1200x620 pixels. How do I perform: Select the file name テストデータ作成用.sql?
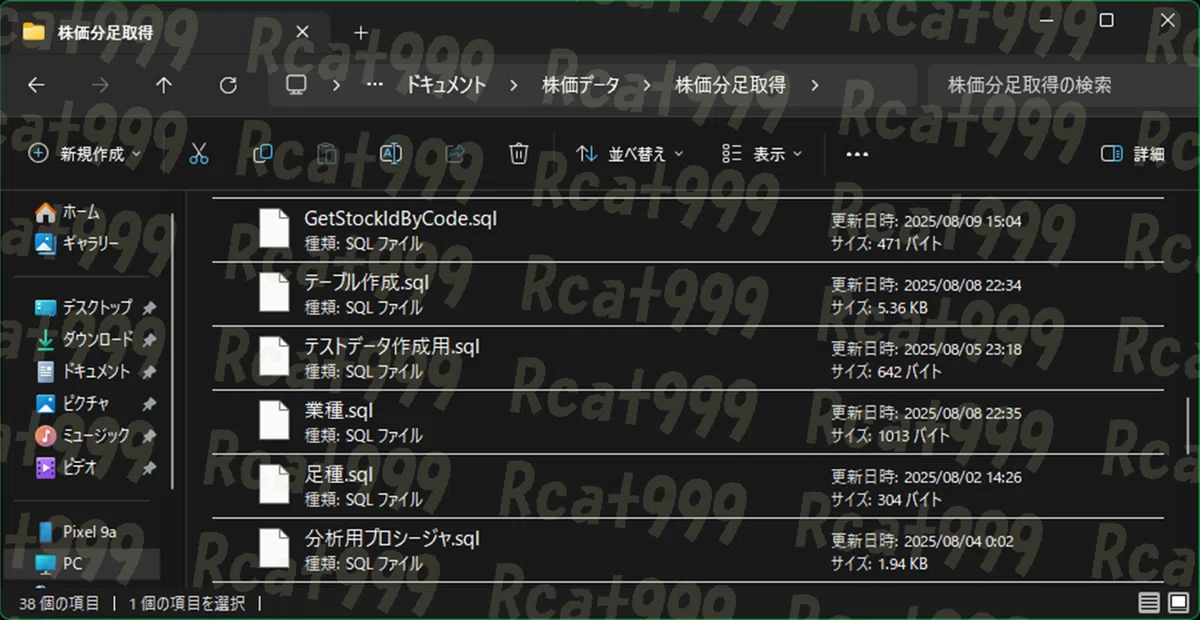[x=392, y=346]
